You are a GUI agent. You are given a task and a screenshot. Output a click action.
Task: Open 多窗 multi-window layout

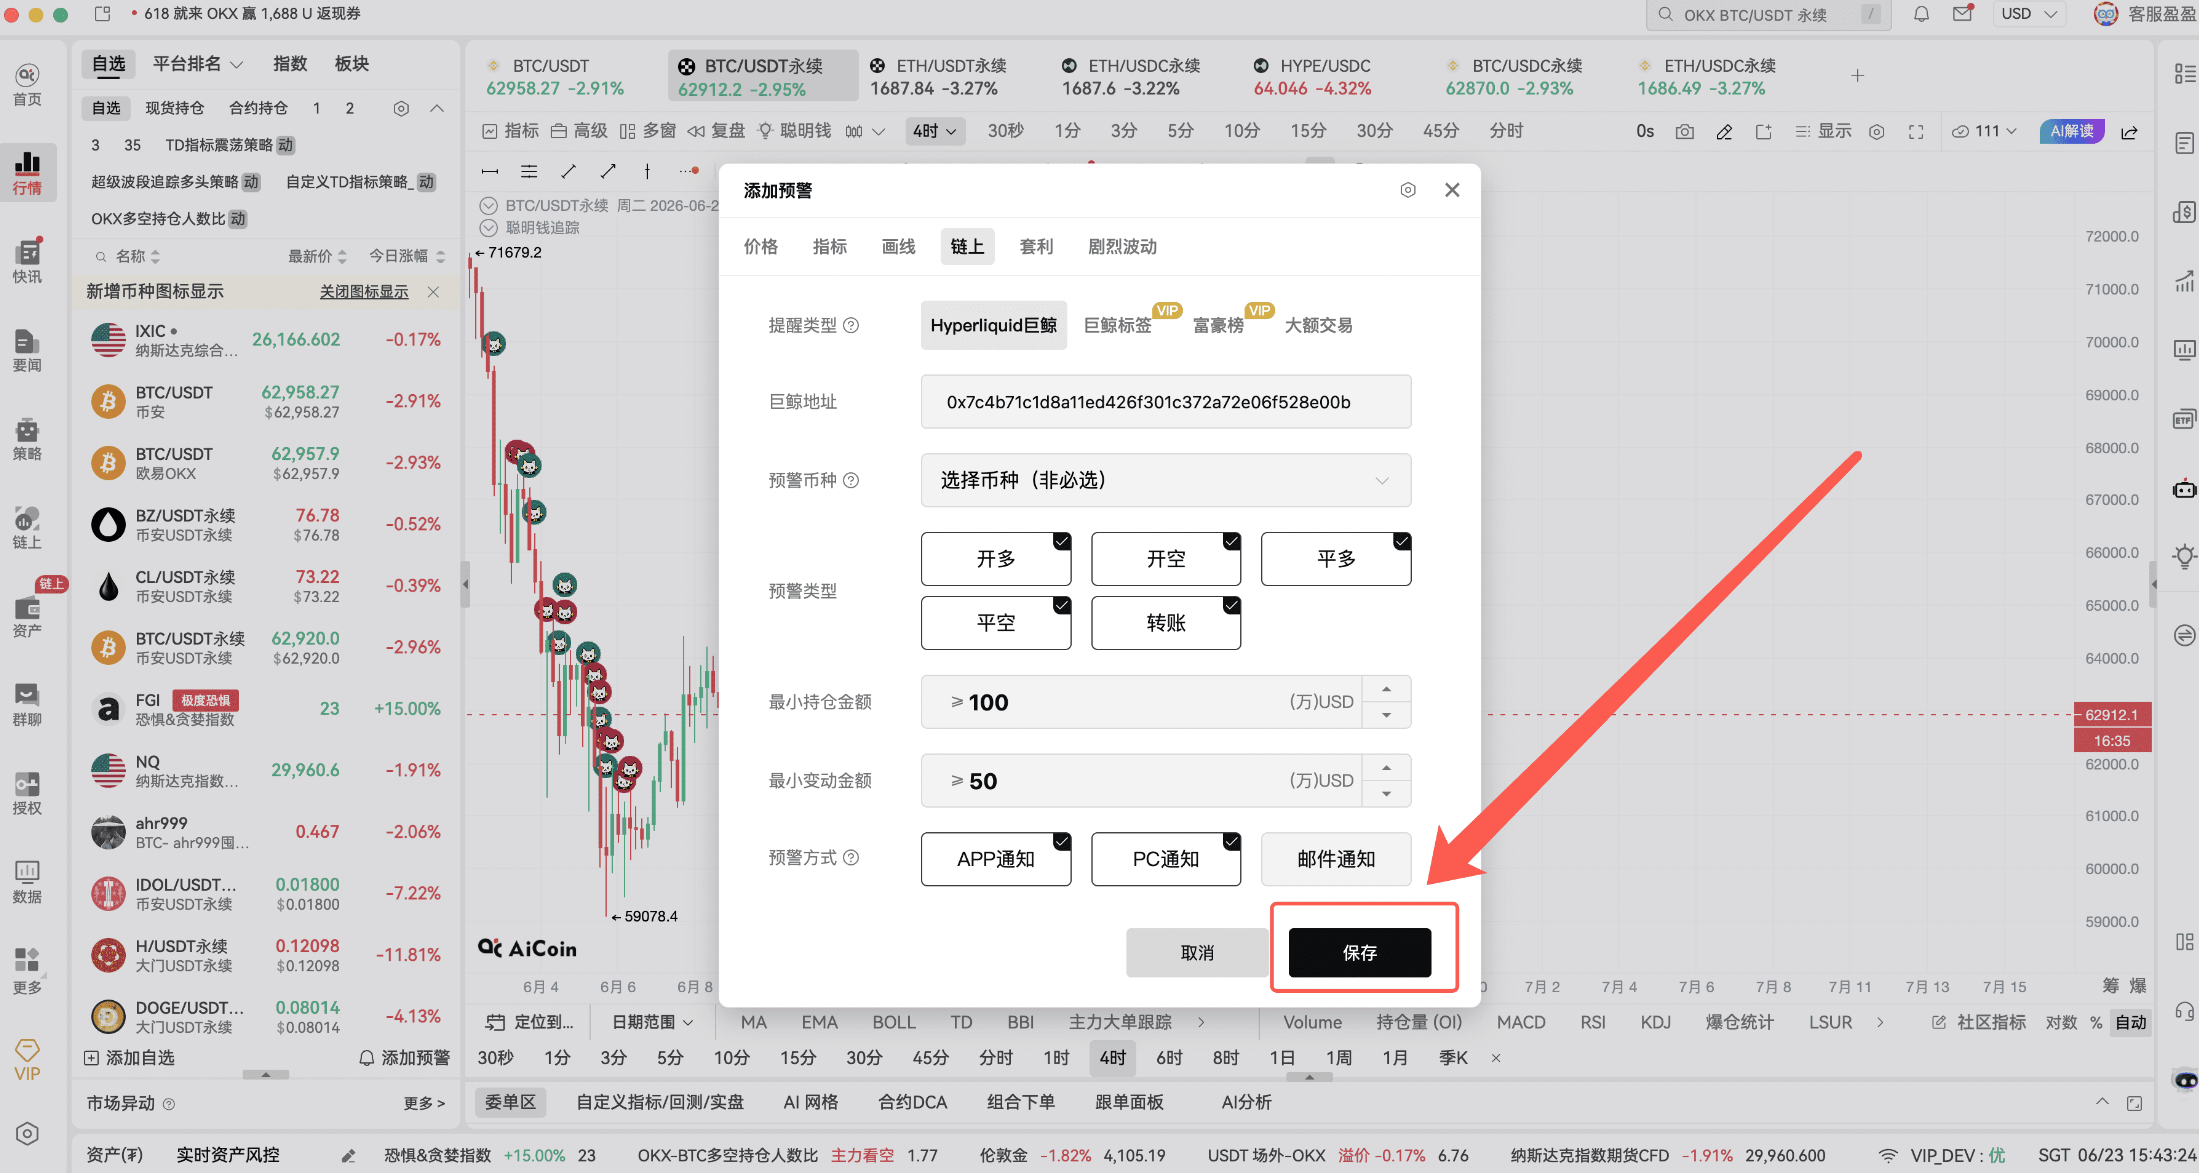click(x=647, y=131)
